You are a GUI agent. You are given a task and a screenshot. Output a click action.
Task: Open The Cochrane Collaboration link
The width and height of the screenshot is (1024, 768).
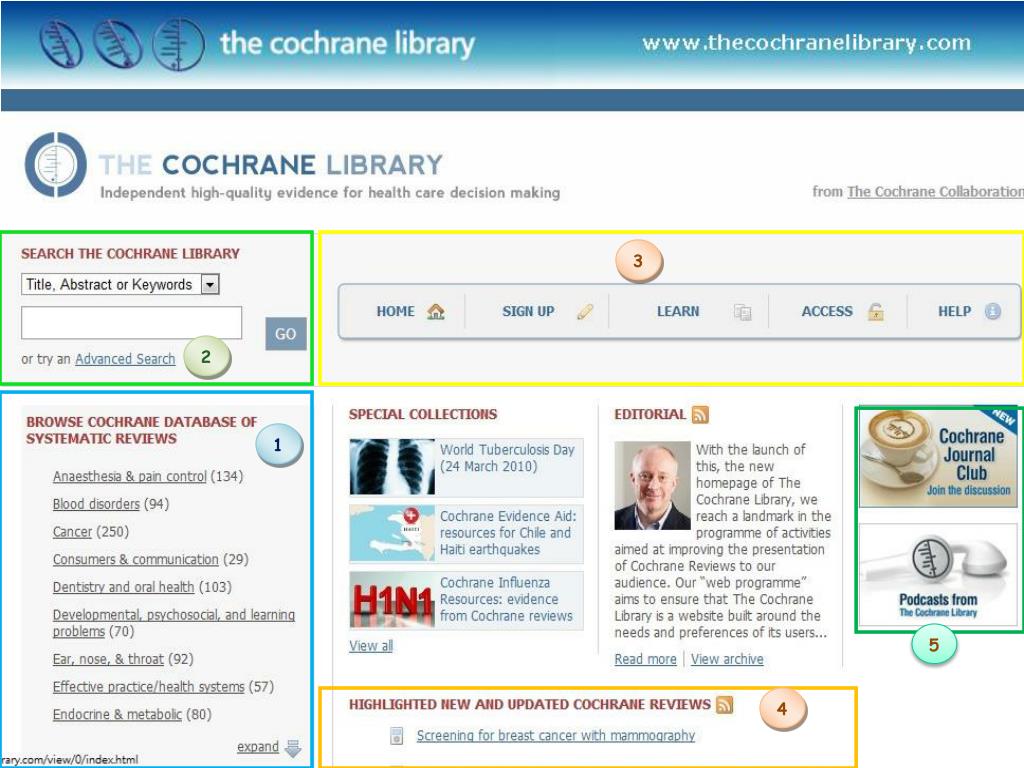935,191
